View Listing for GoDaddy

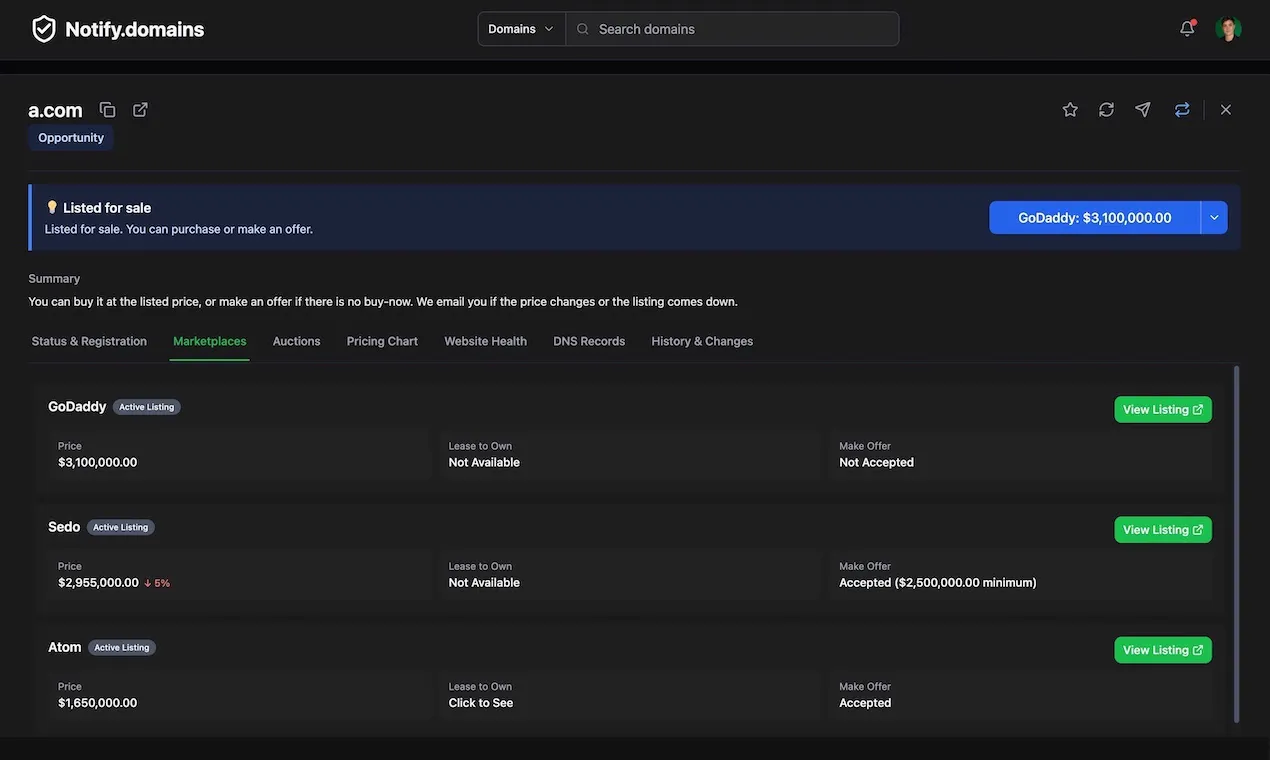[x=1163, y=410]
